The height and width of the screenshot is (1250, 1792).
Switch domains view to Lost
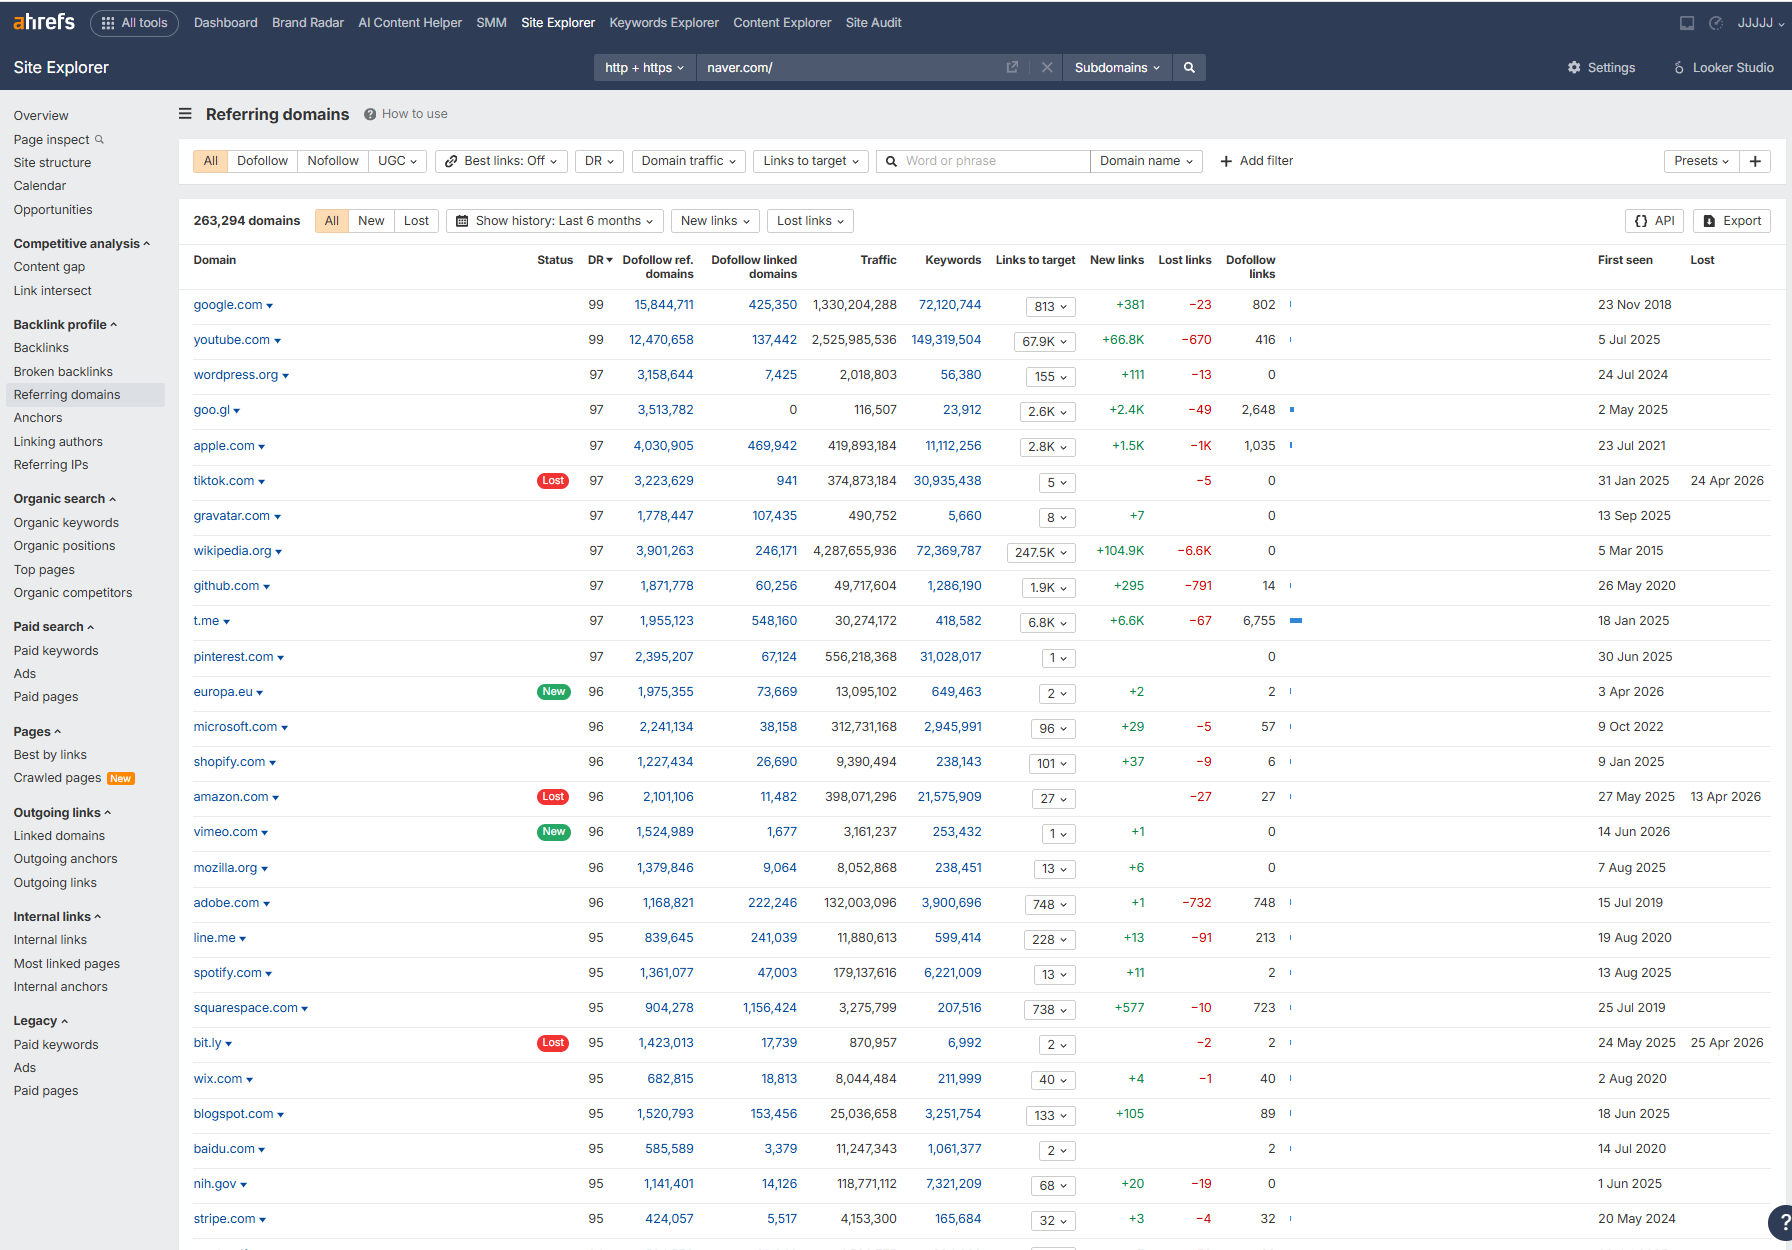[416, 221]
